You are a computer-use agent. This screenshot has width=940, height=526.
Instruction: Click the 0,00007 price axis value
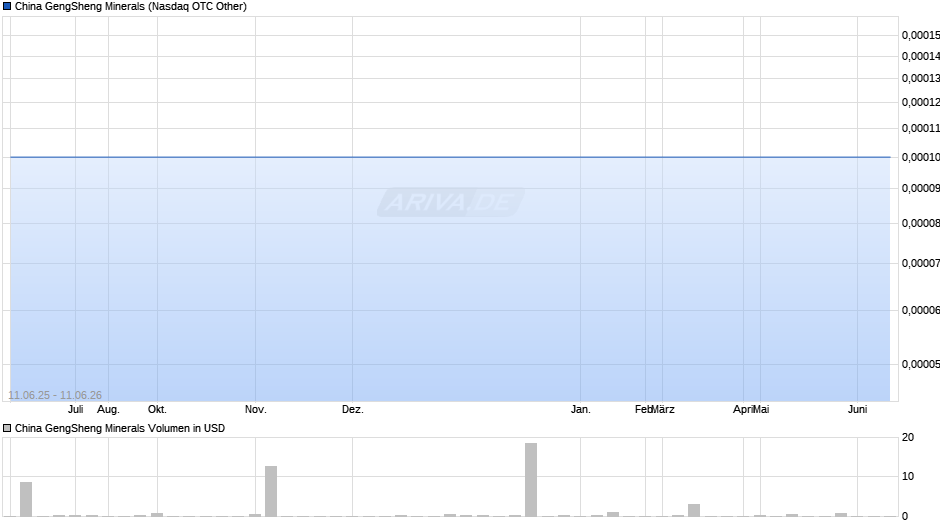pyautogui.click(x=921, y=263)
